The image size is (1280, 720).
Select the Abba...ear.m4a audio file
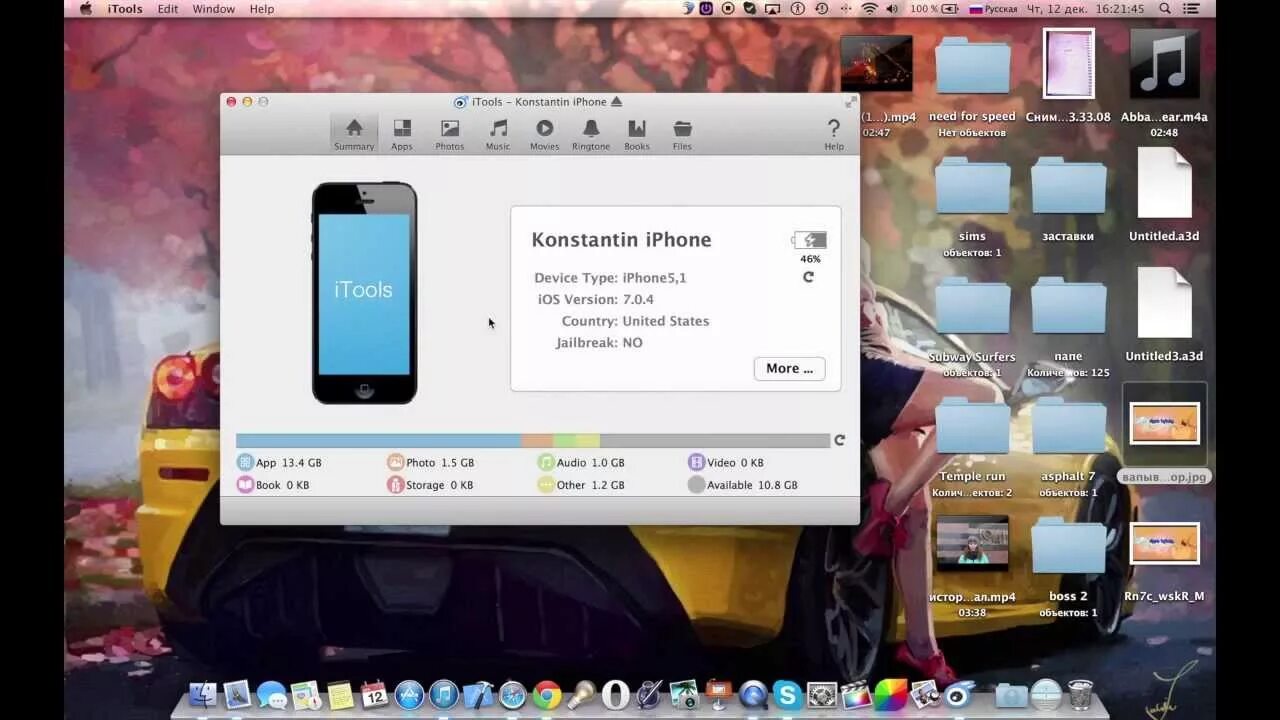point(1164,64)
